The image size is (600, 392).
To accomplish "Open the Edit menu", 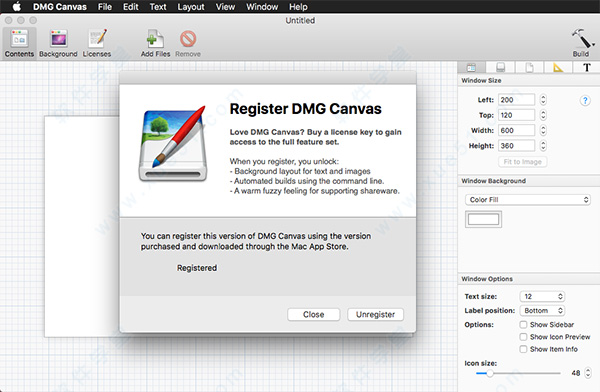I will point(130,7).
